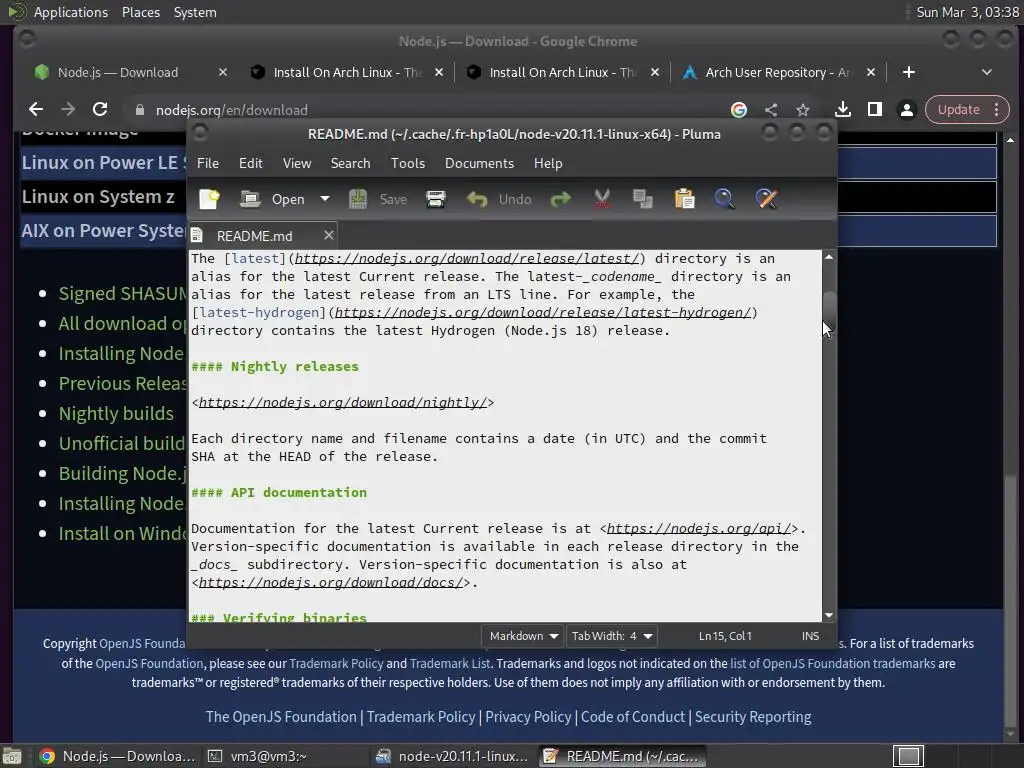This screenshot has height=768, width=1024.
Task: Close the README.md tab in Pluma
Action: pos(328,235)
